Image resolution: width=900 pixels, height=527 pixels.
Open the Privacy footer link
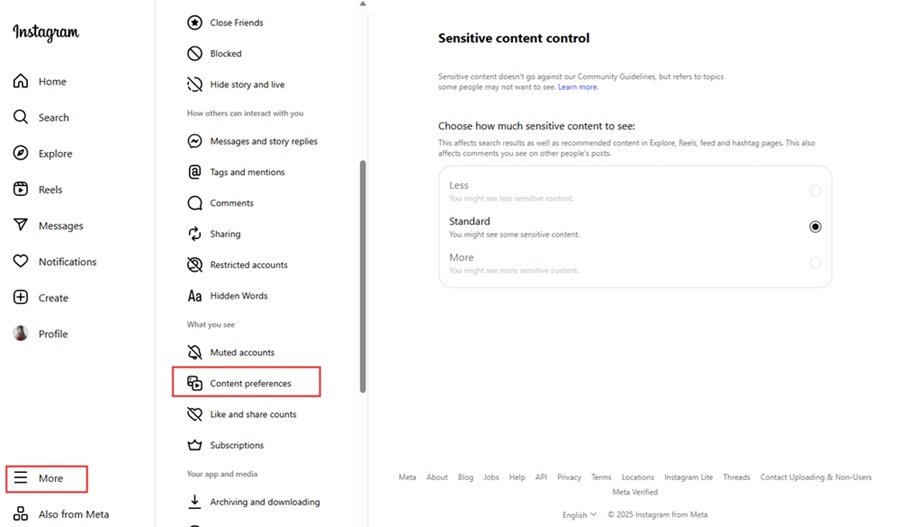pos(569,477)
